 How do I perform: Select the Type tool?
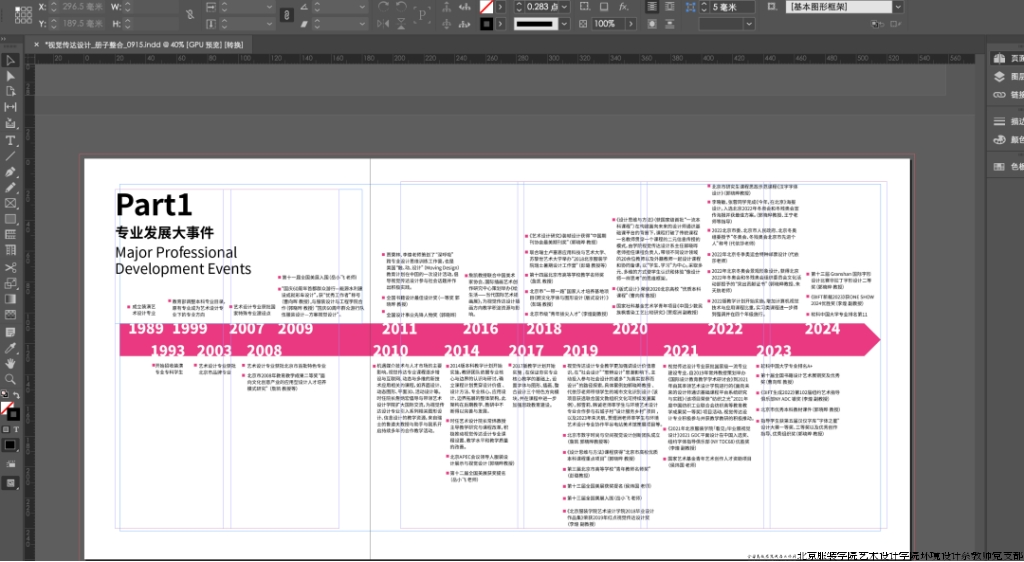pos(10,140)
